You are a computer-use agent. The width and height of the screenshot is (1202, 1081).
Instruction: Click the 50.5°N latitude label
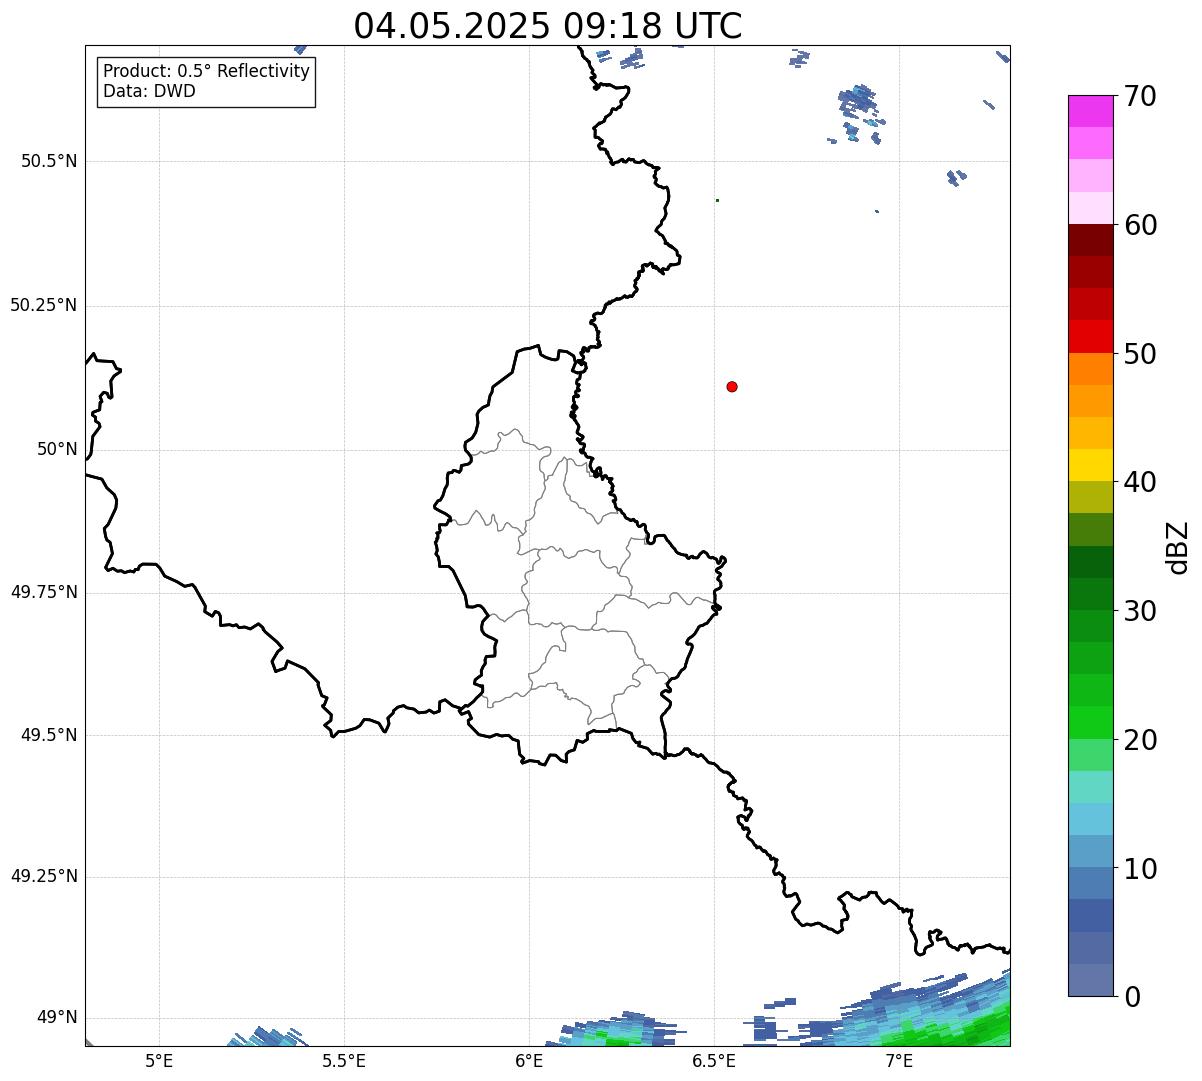pyautogui.click(x=49, y=161)
